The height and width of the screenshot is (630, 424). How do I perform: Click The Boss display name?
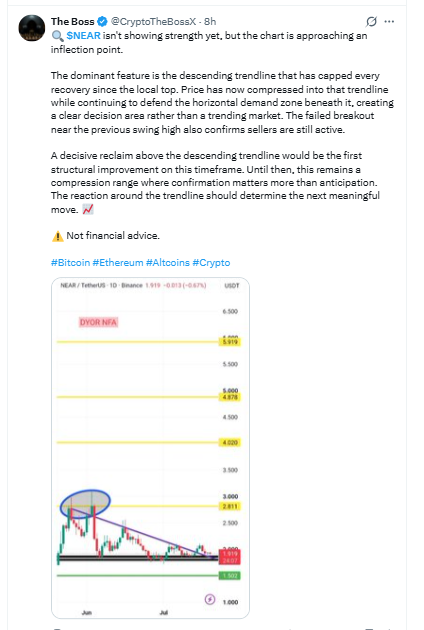(x=72, y=21)
